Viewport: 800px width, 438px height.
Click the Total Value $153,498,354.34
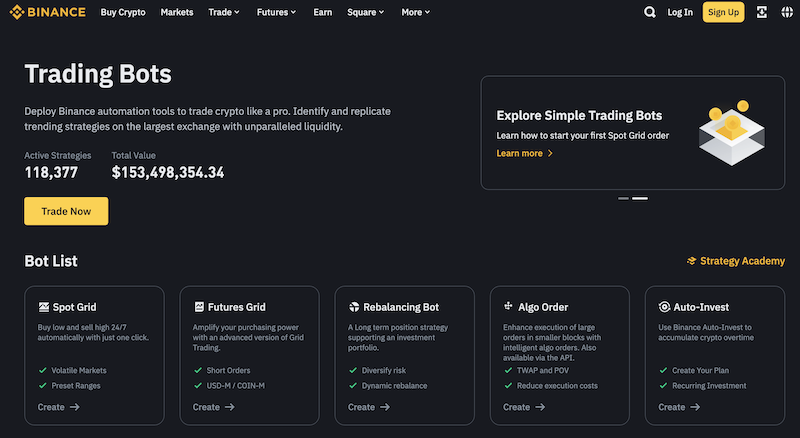point(168,173)
